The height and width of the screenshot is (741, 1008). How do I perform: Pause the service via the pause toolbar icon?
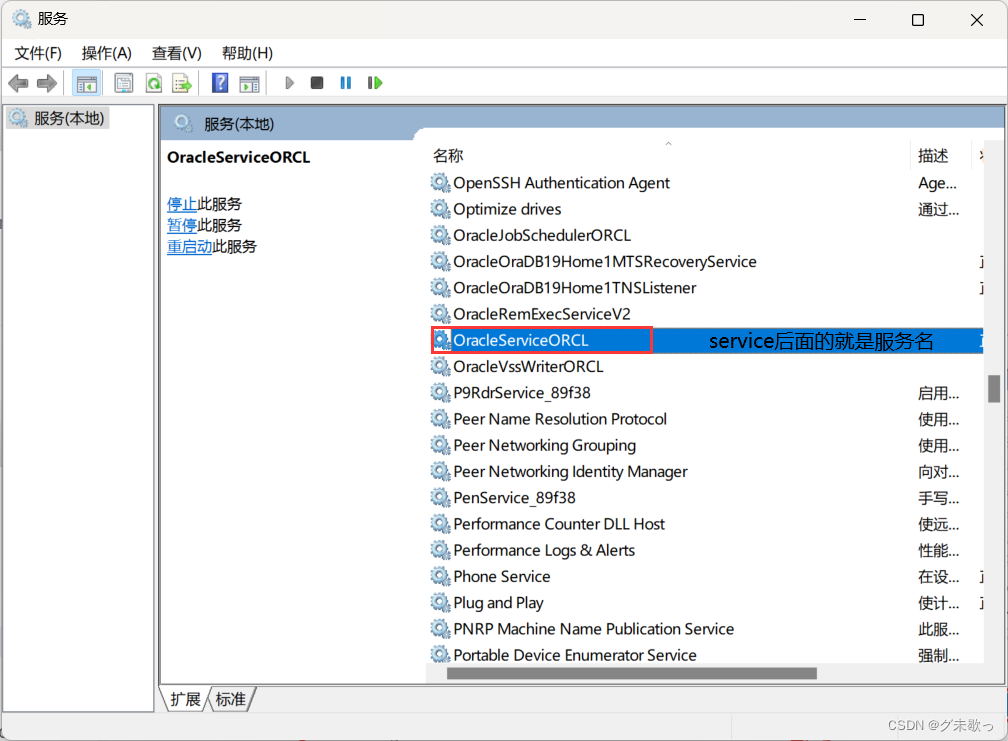(345, 82)
